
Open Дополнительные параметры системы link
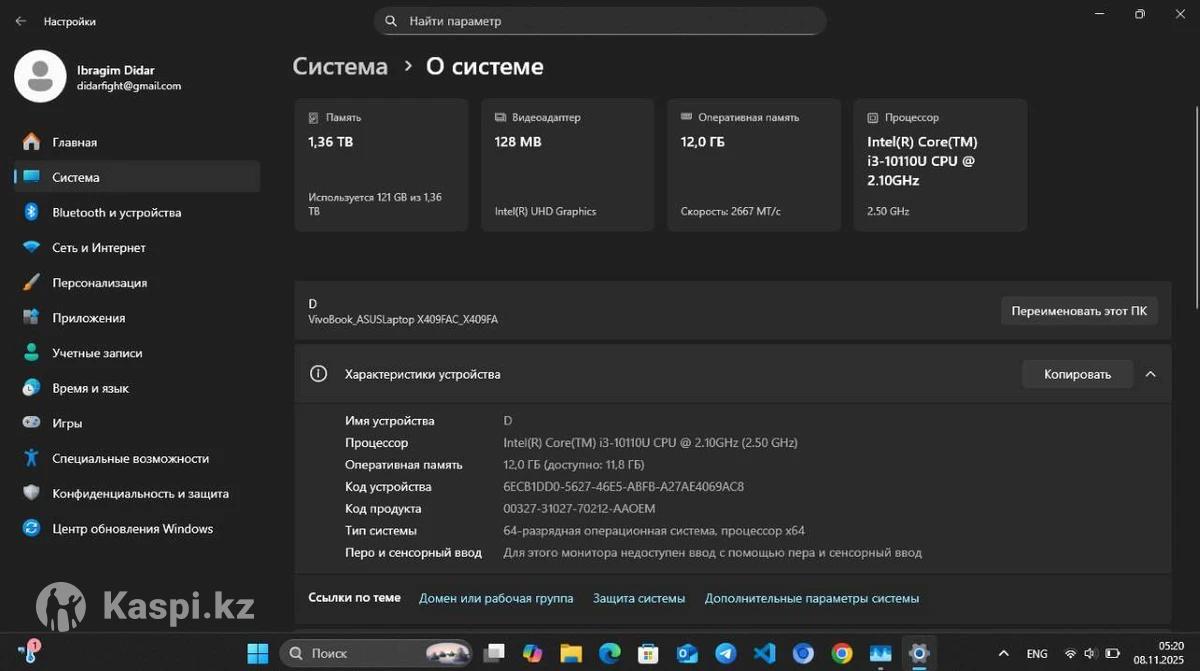coord(811,598)
